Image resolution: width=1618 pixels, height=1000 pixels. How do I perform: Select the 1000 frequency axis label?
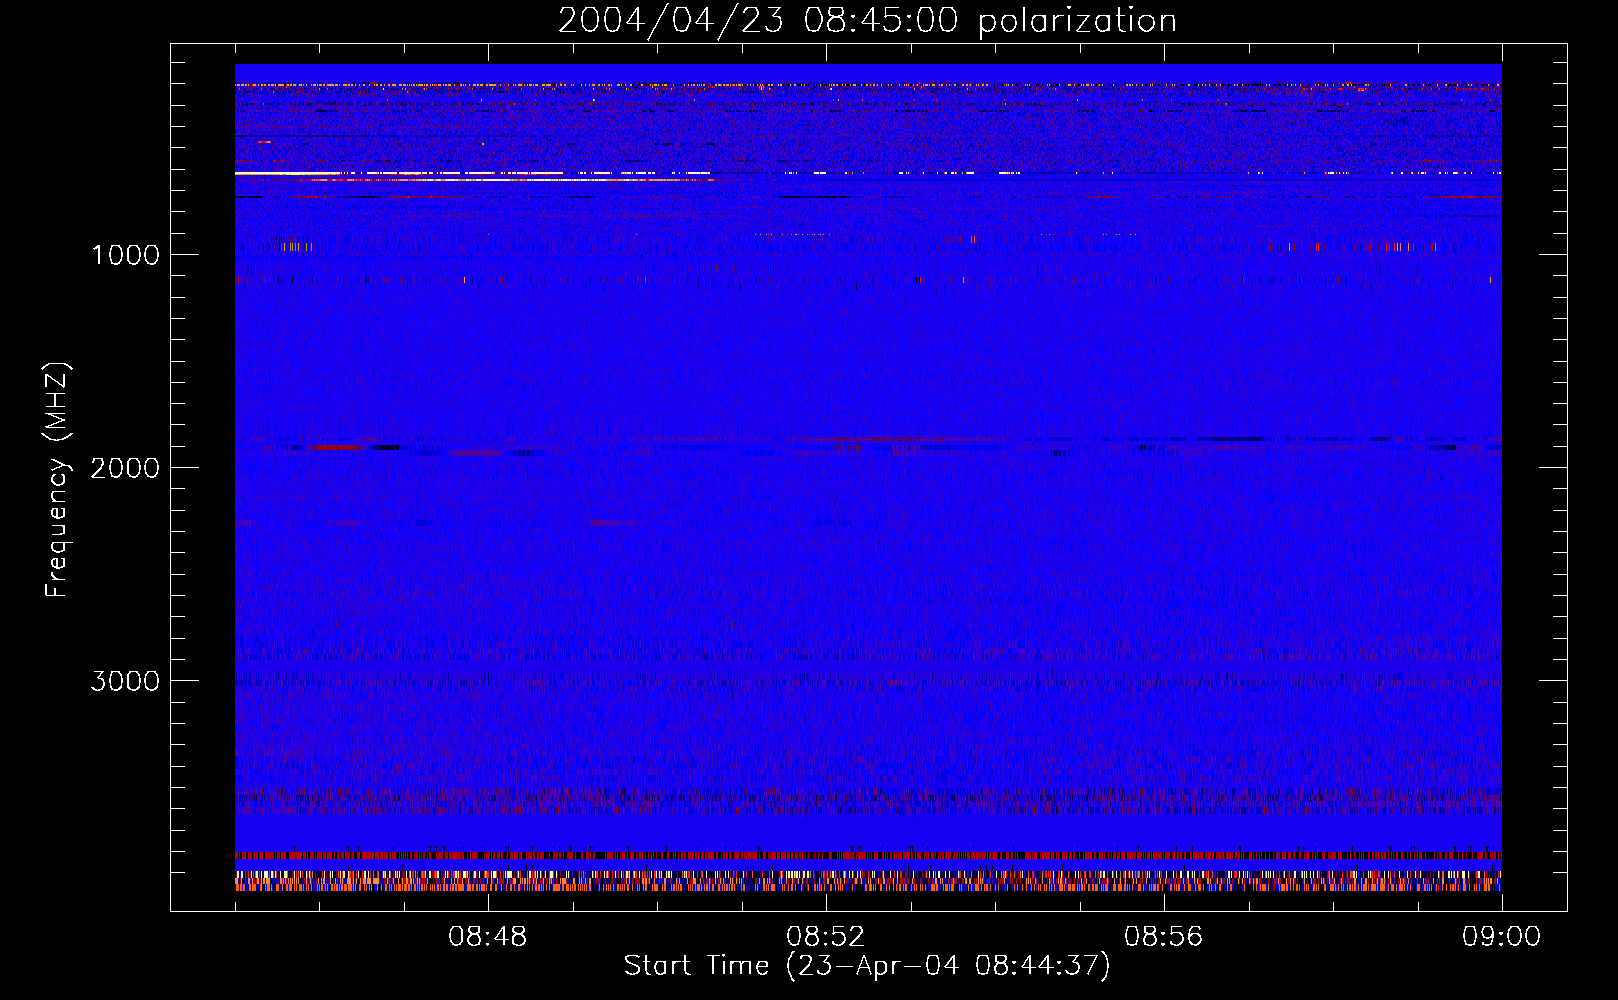tap(125, 255)
